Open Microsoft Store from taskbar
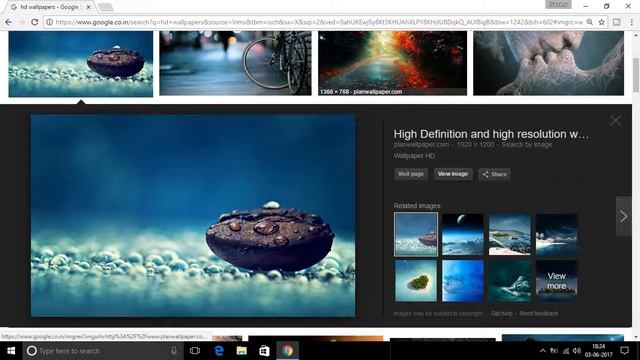The image size is (640, 360). click(264, 351)
